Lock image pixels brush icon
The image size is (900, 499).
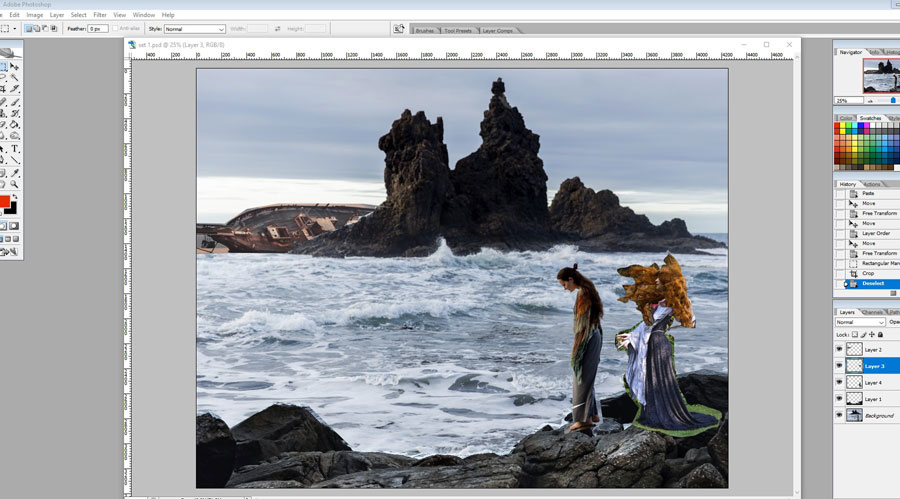click(x=863, y=335)
